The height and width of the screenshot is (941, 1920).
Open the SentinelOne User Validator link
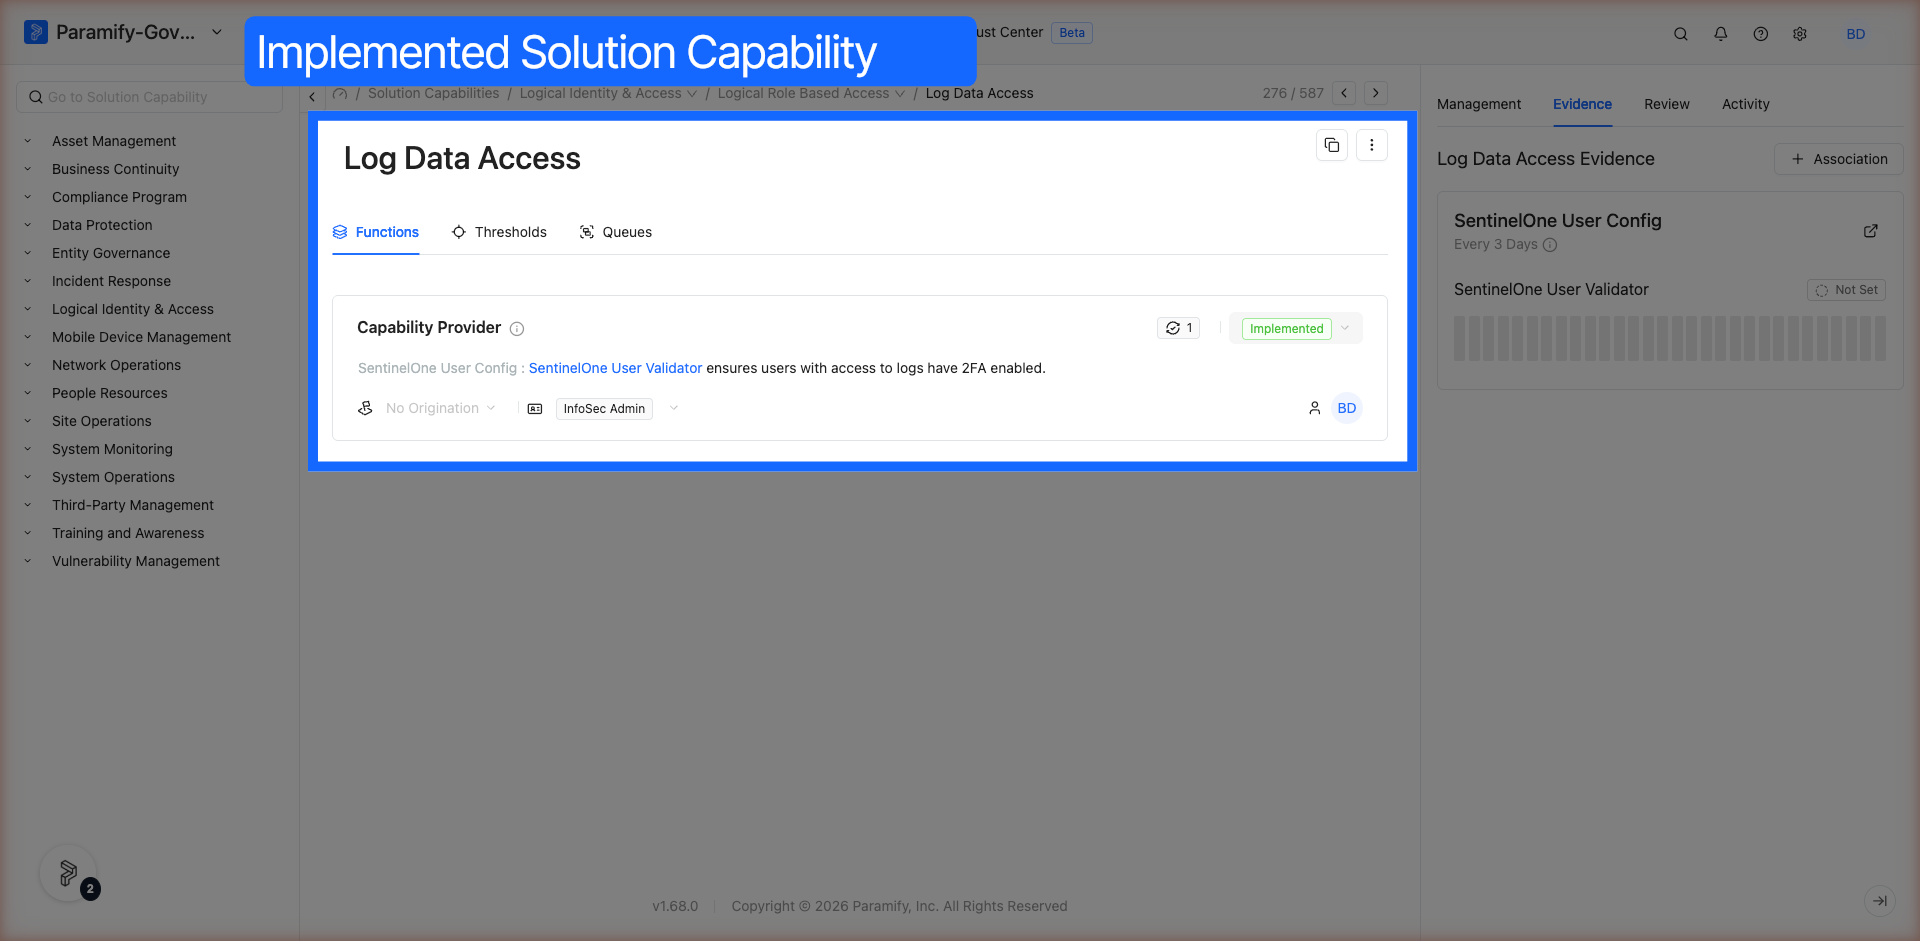pos(615,368)
